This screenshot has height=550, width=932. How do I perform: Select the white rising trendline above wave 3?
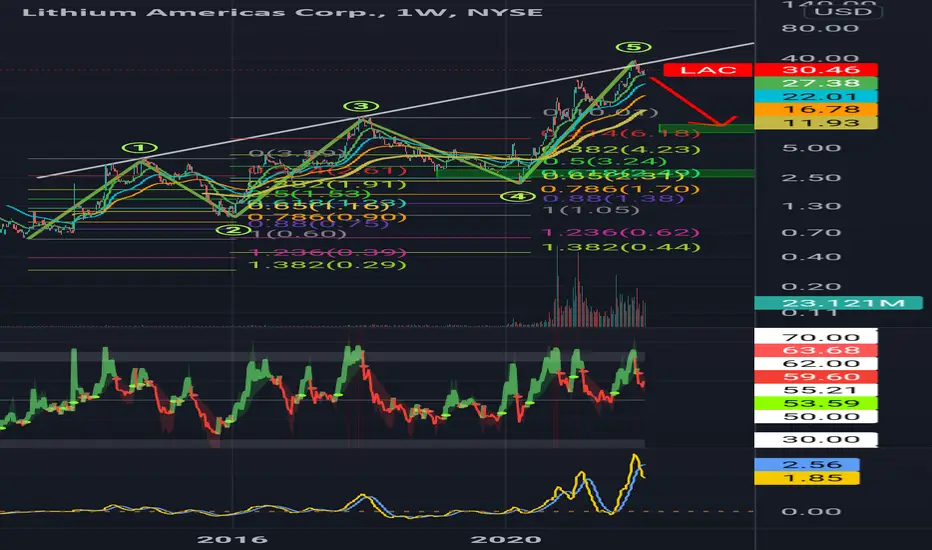395,110
